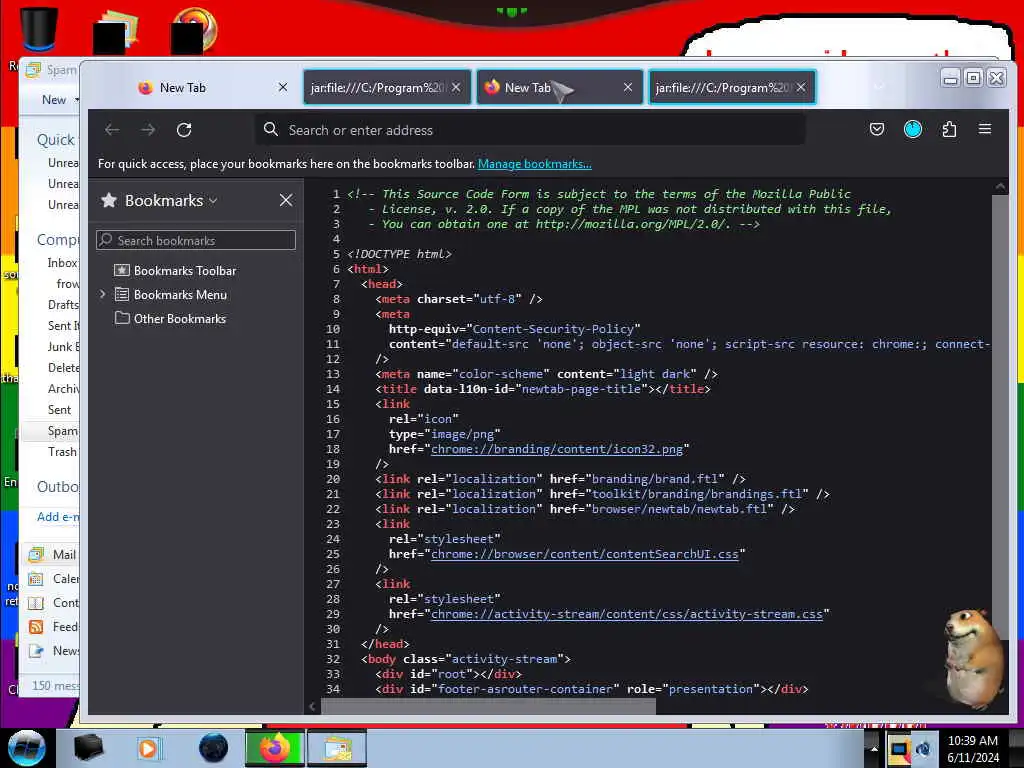1024x768 pixels.
Task: Open Outbox in mail window
Action: pyautogui.click(x=58, y=487)
